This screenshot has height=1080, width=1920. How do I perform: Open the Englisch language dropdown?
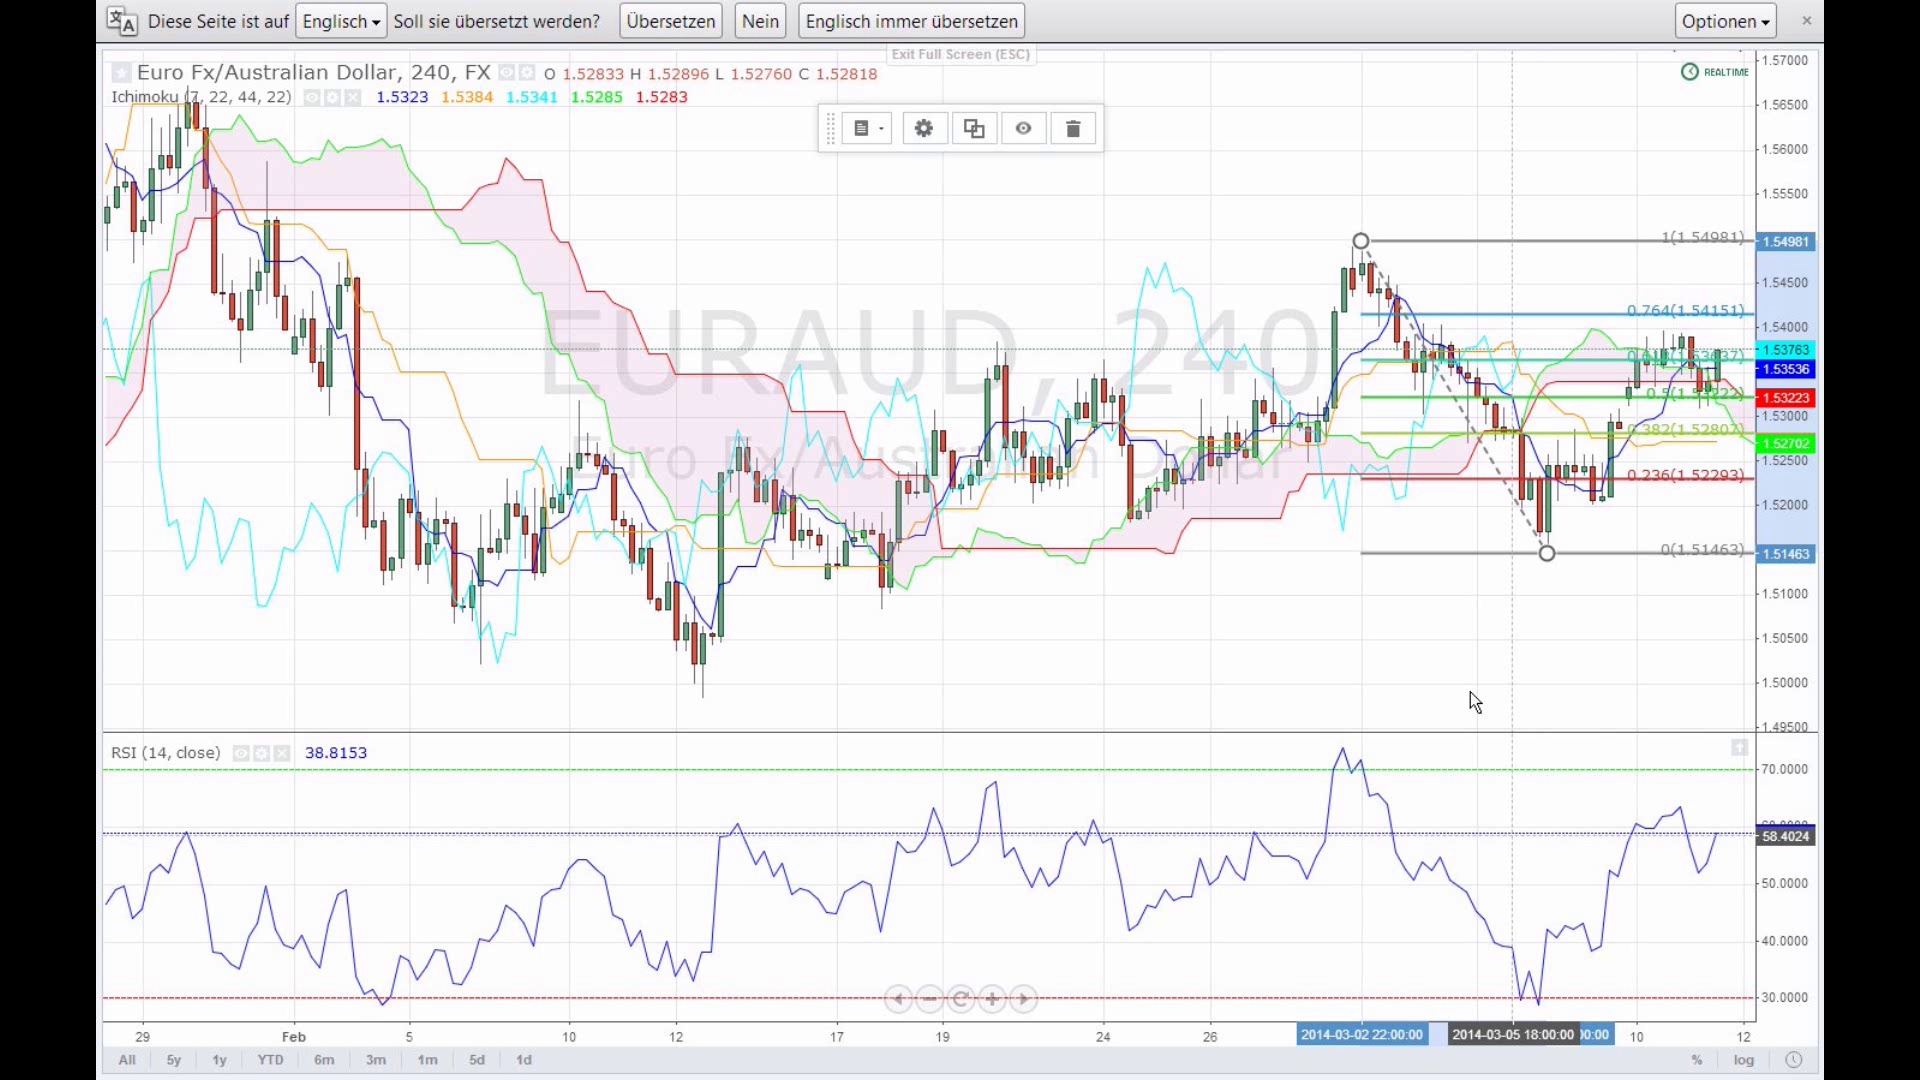point(341,21)
